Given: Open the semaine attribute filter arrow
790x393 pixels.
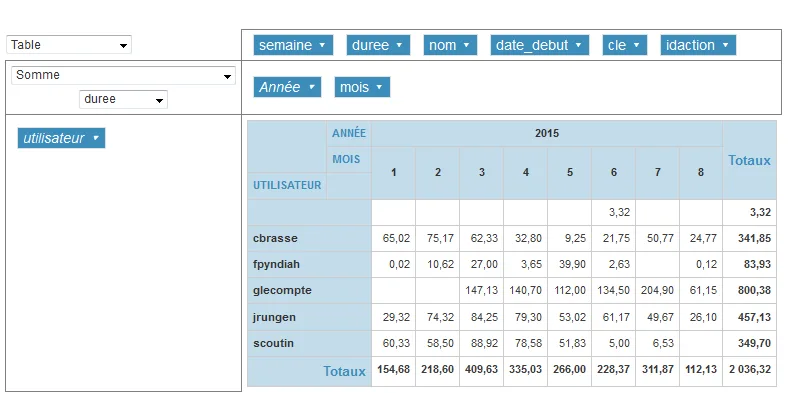Looking at the screenshot, I should (x=322, y=45).
